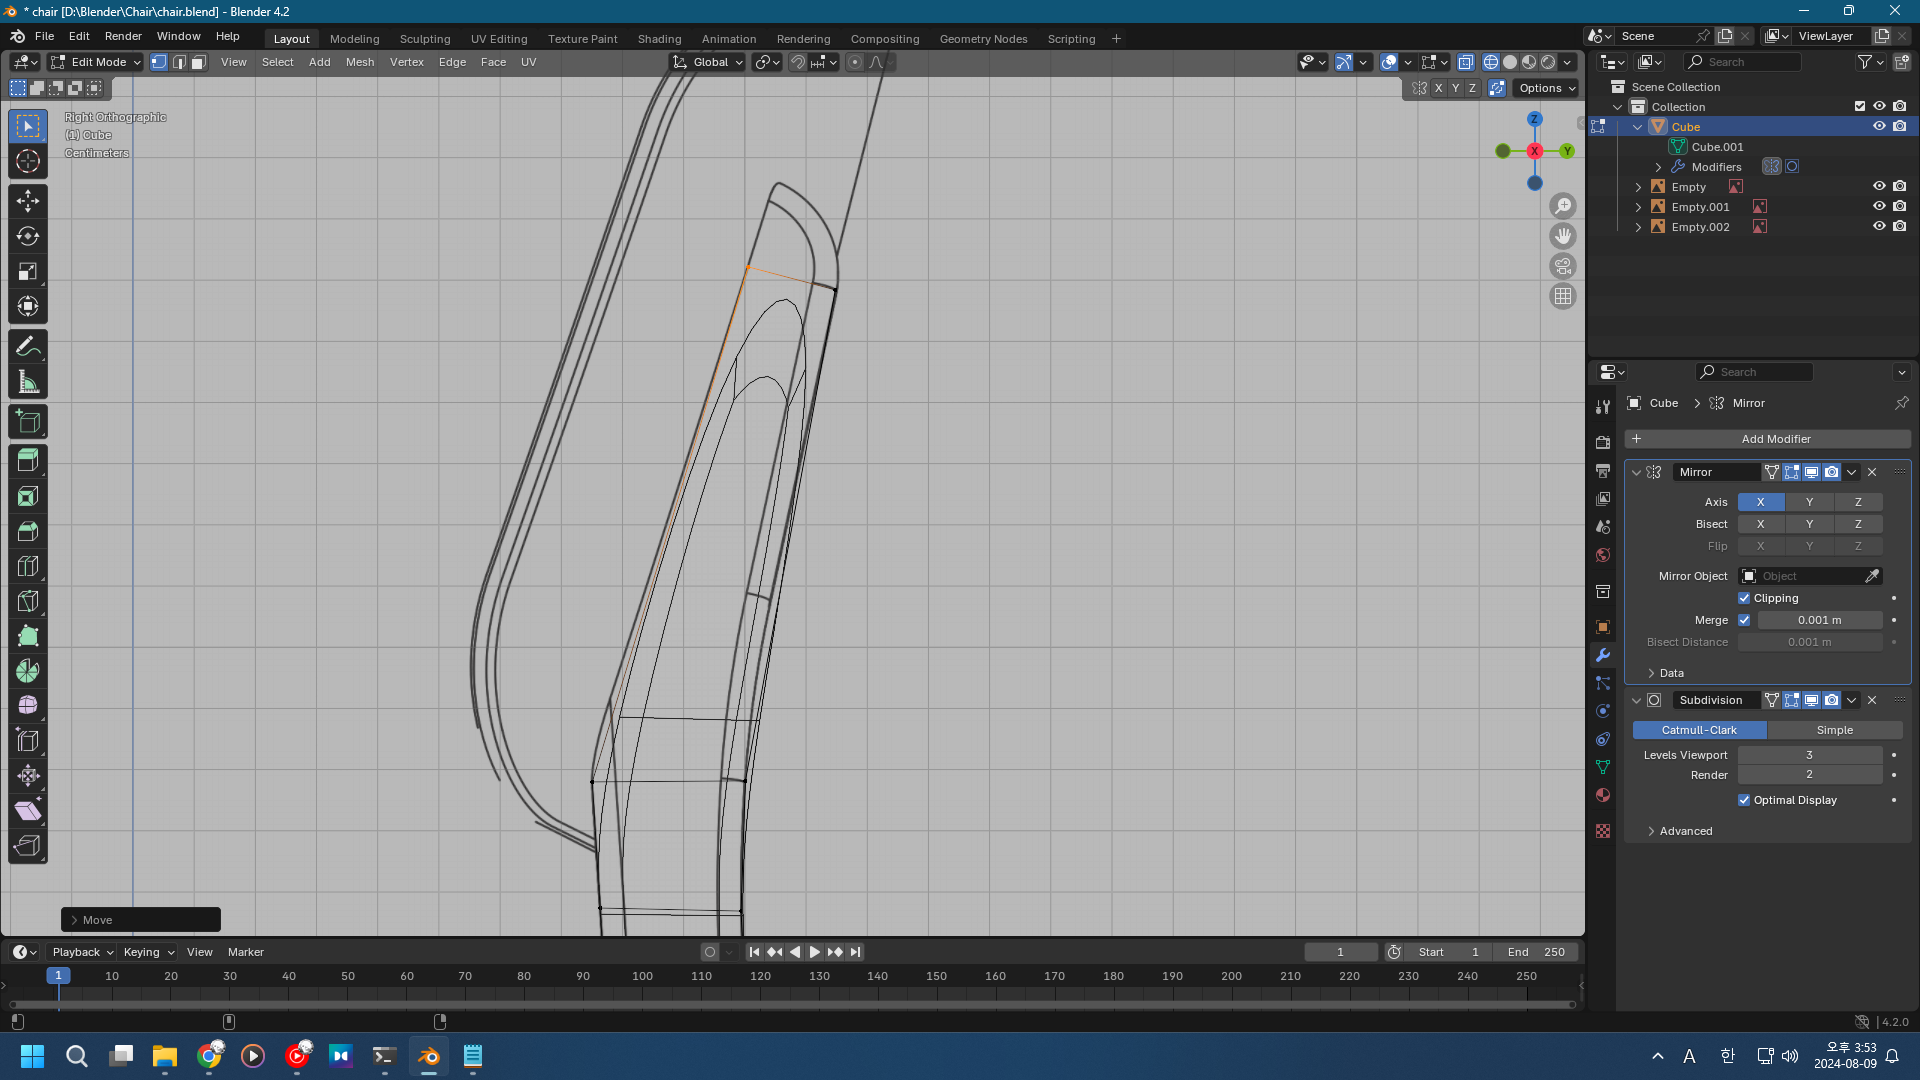This screenshot has height=1080, width=1920.
Task: Expand the Modifiers row in outliner
Action: (1658, 167)
